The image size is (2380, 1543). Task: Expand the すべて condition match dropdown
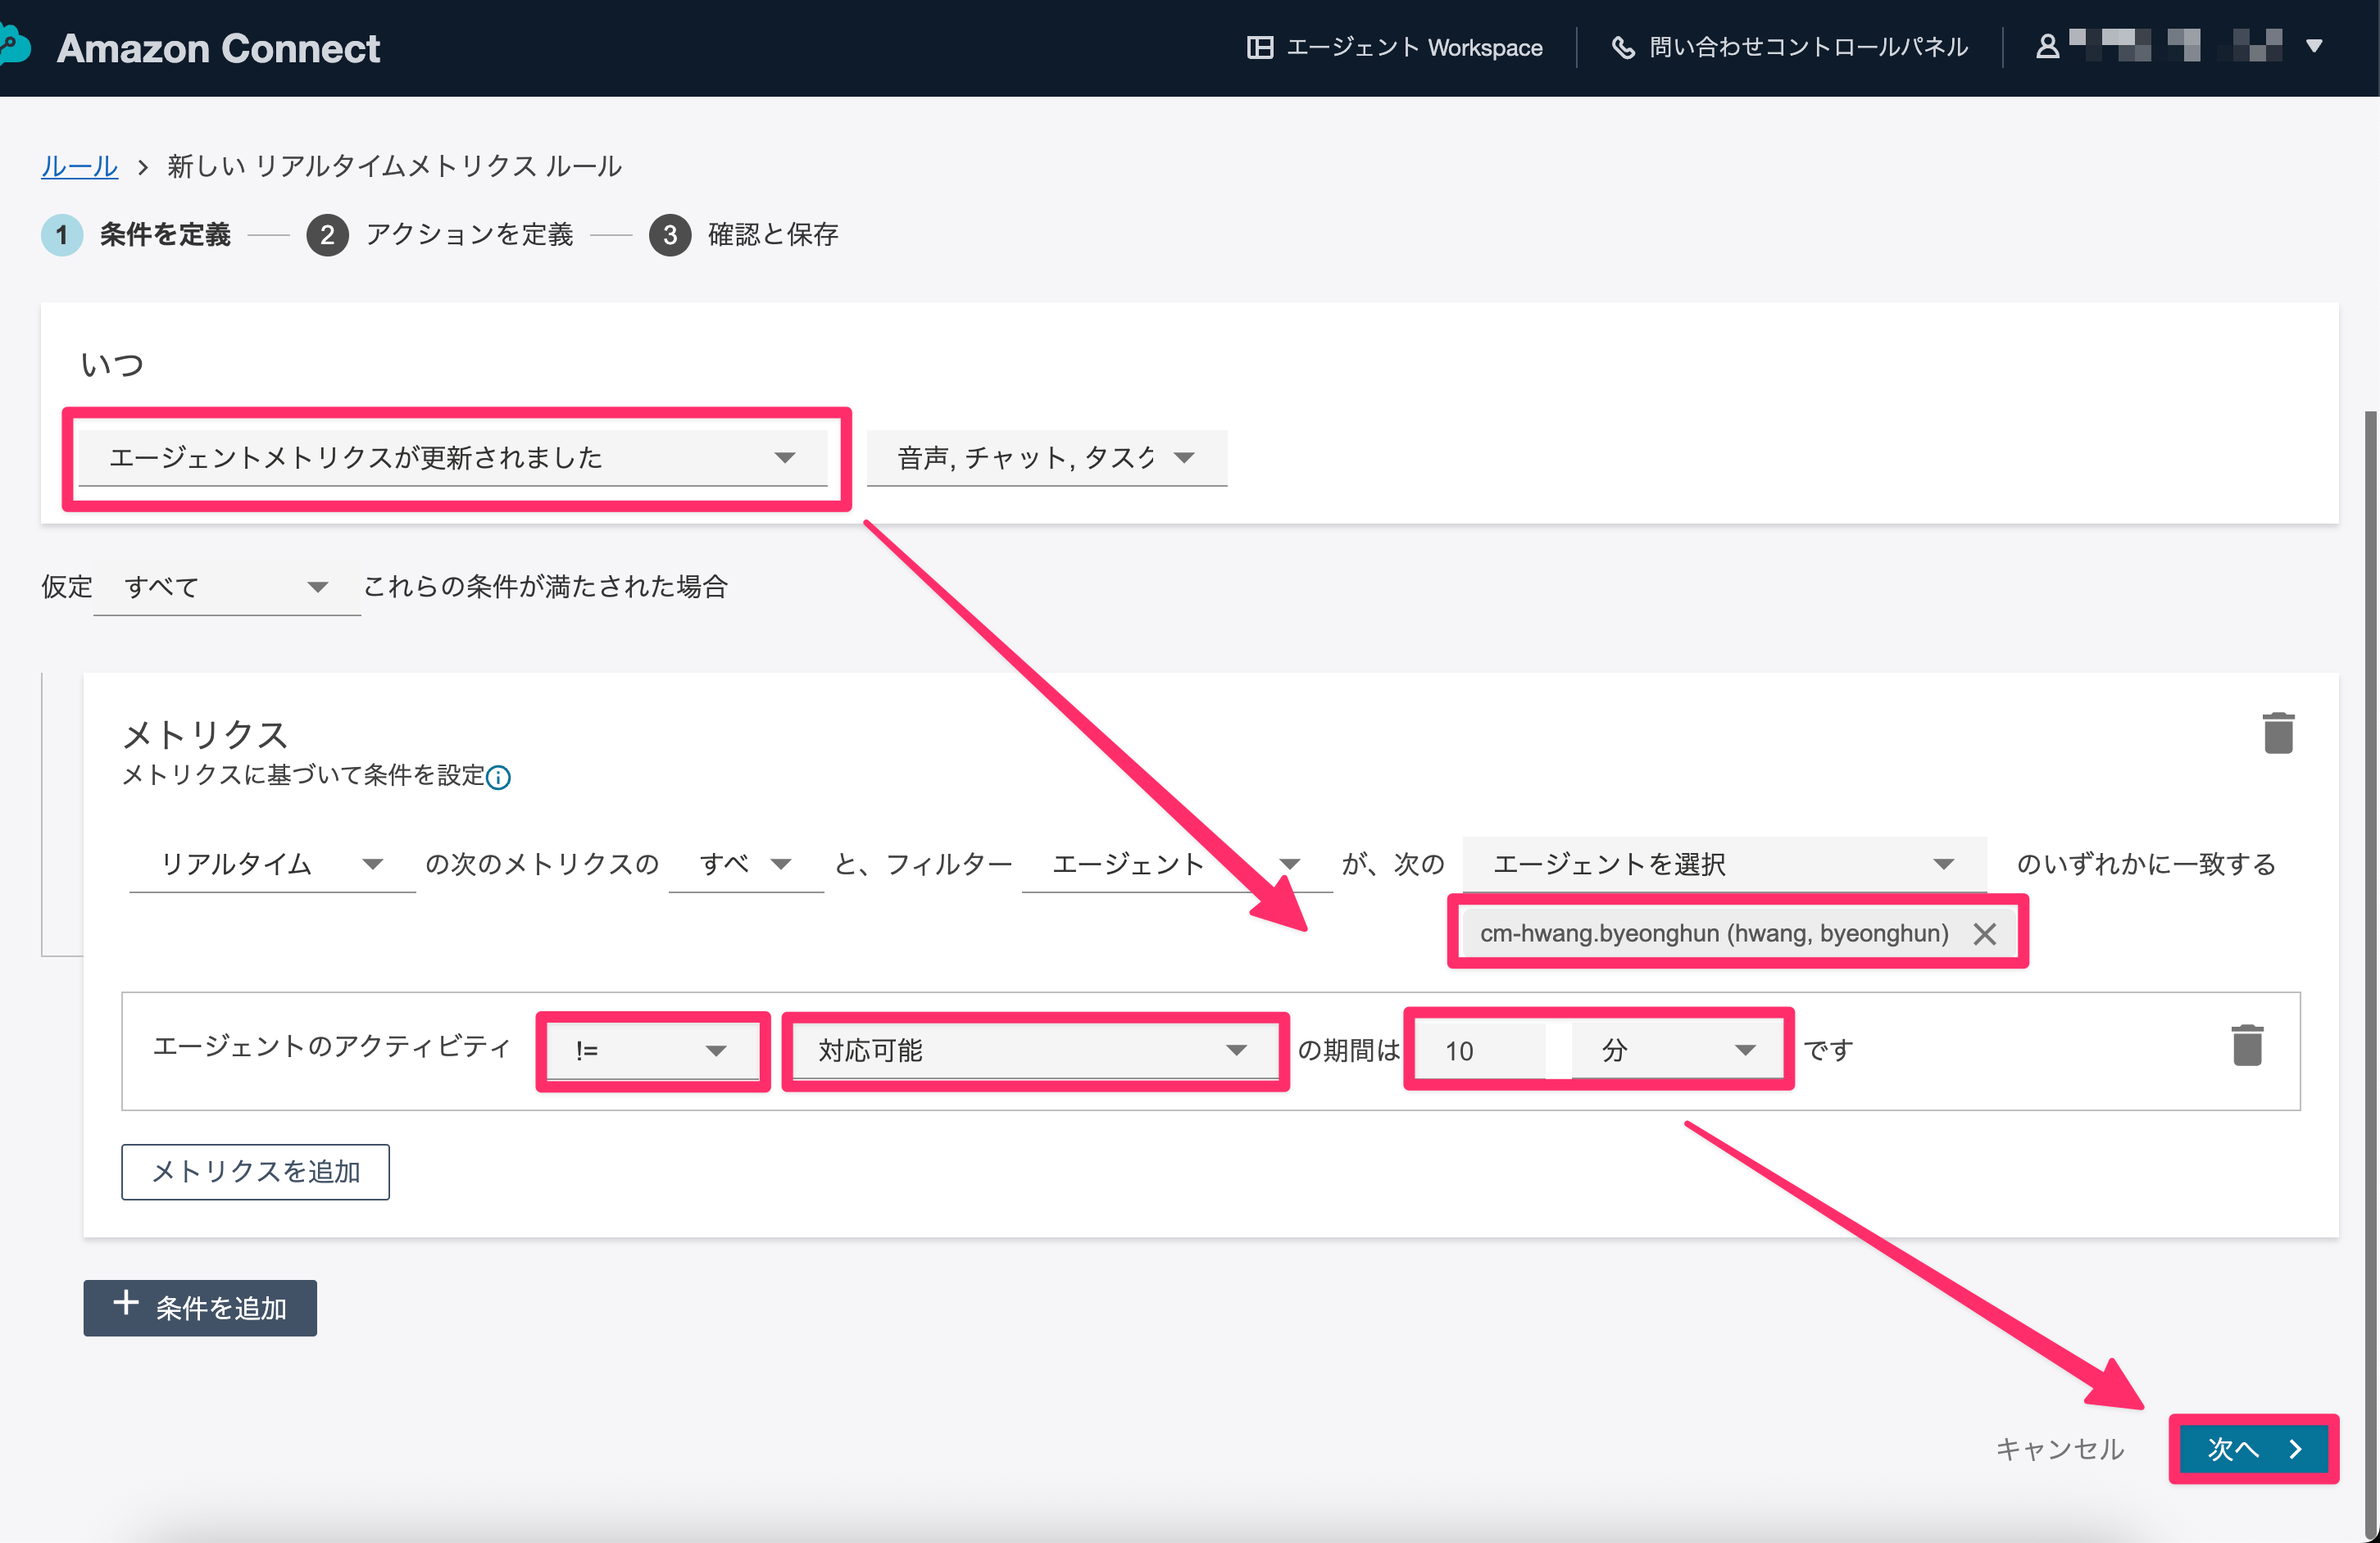pyautogui.click(x=226, y=587)
